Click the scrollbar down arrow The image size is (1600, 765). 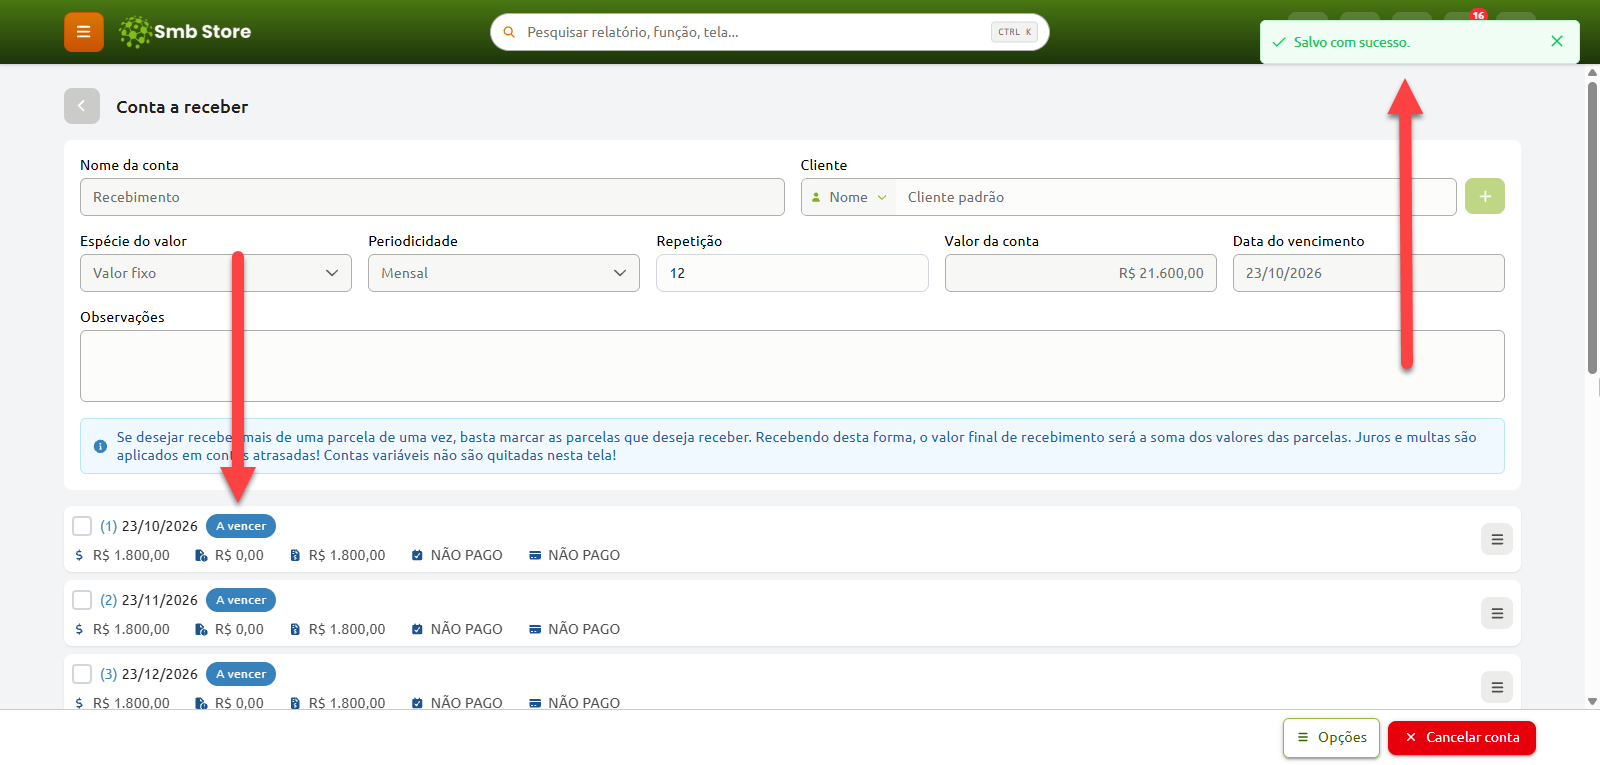(1592, 702)
